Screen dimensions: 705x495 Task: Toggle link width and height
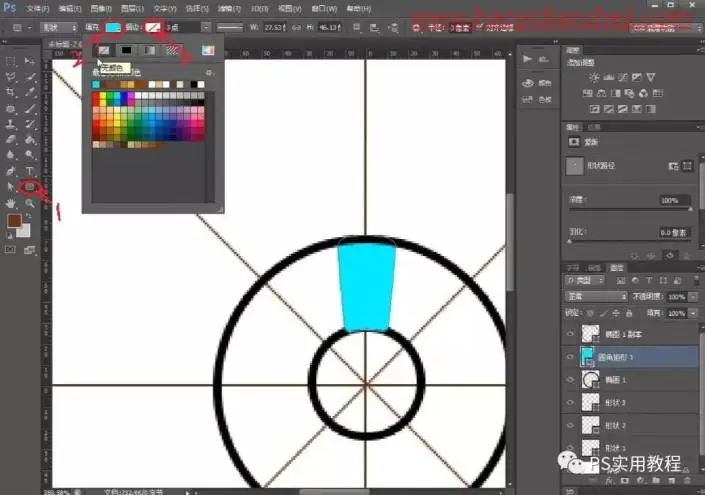296,28
